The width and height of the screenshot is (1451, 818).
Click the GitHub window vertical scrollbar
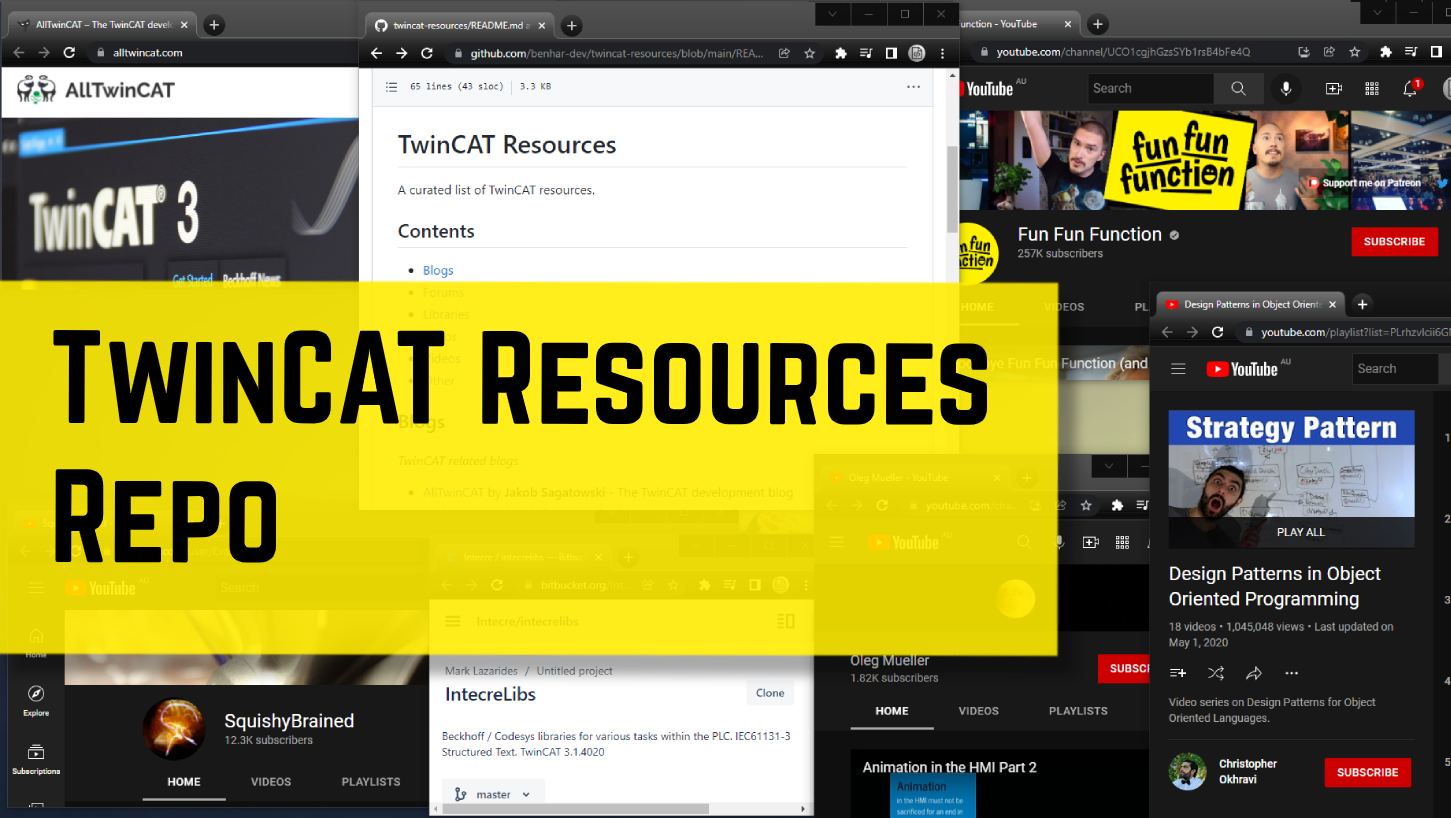pos(952,188)
